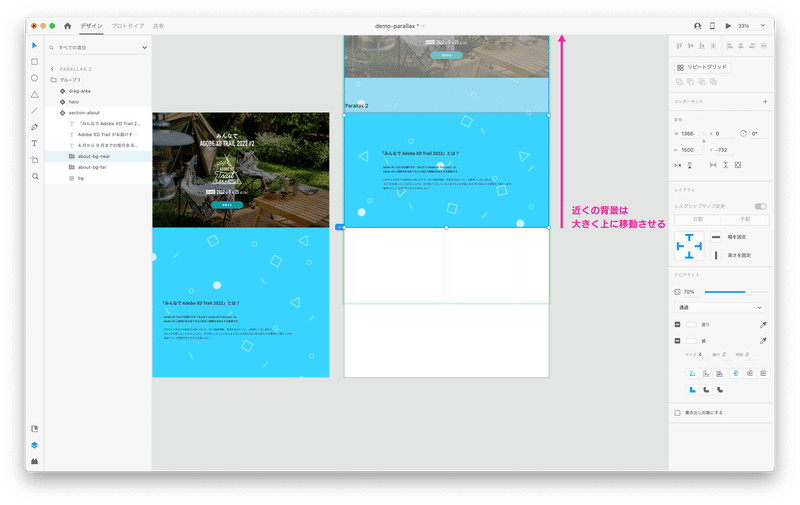800x505 pixels.
Task: Pick fill color with eyedropper
Action: click(x=763, y=324)
